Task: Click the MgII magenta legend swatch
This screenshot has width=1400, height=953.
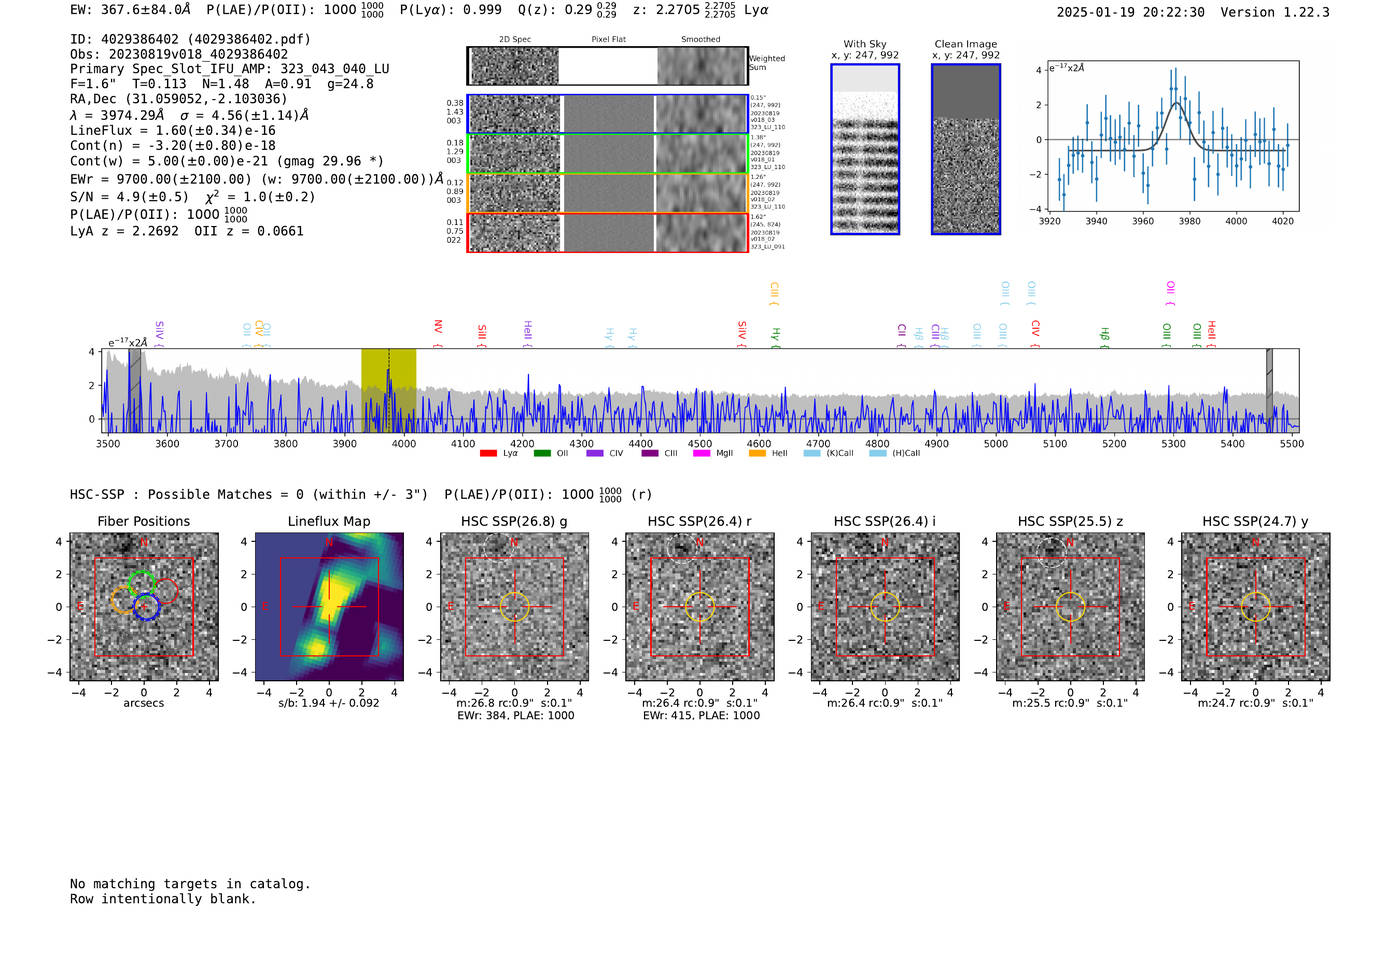Action: point(702,453)
